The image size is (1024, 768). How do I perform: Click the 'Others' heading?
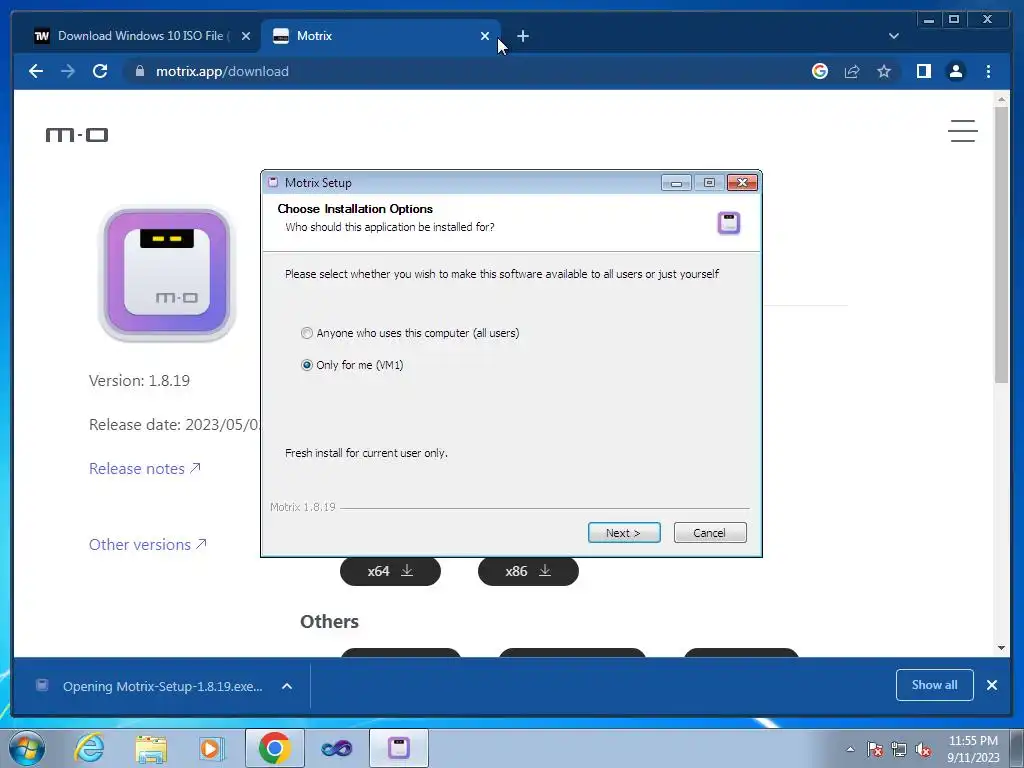329,622
